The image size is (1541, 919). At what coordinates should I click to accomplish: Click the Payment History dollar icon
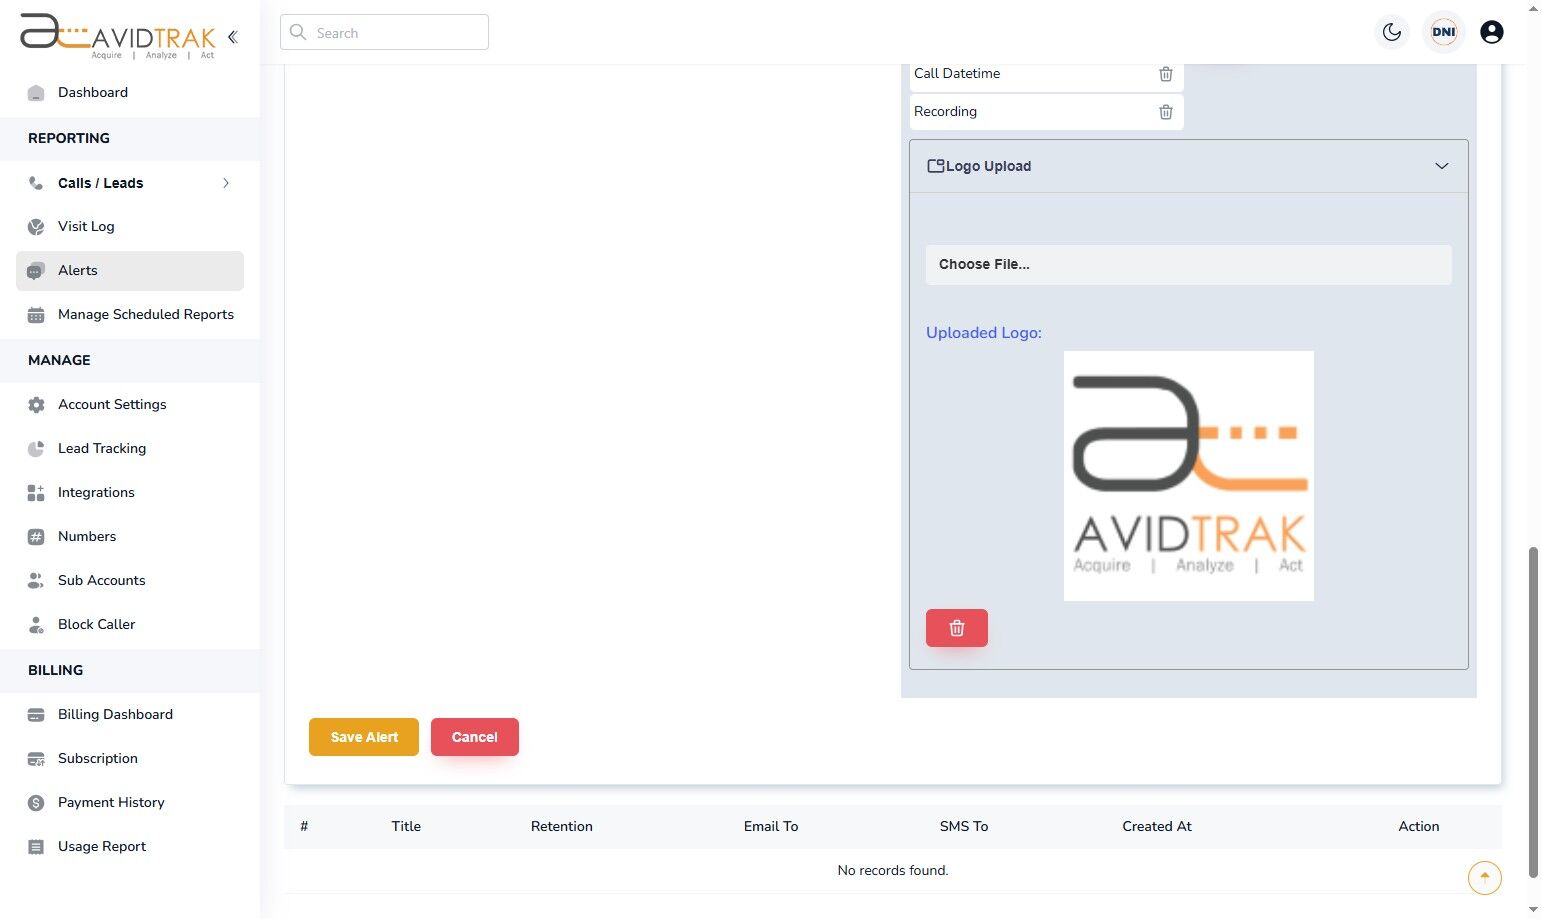pos(36,803)
